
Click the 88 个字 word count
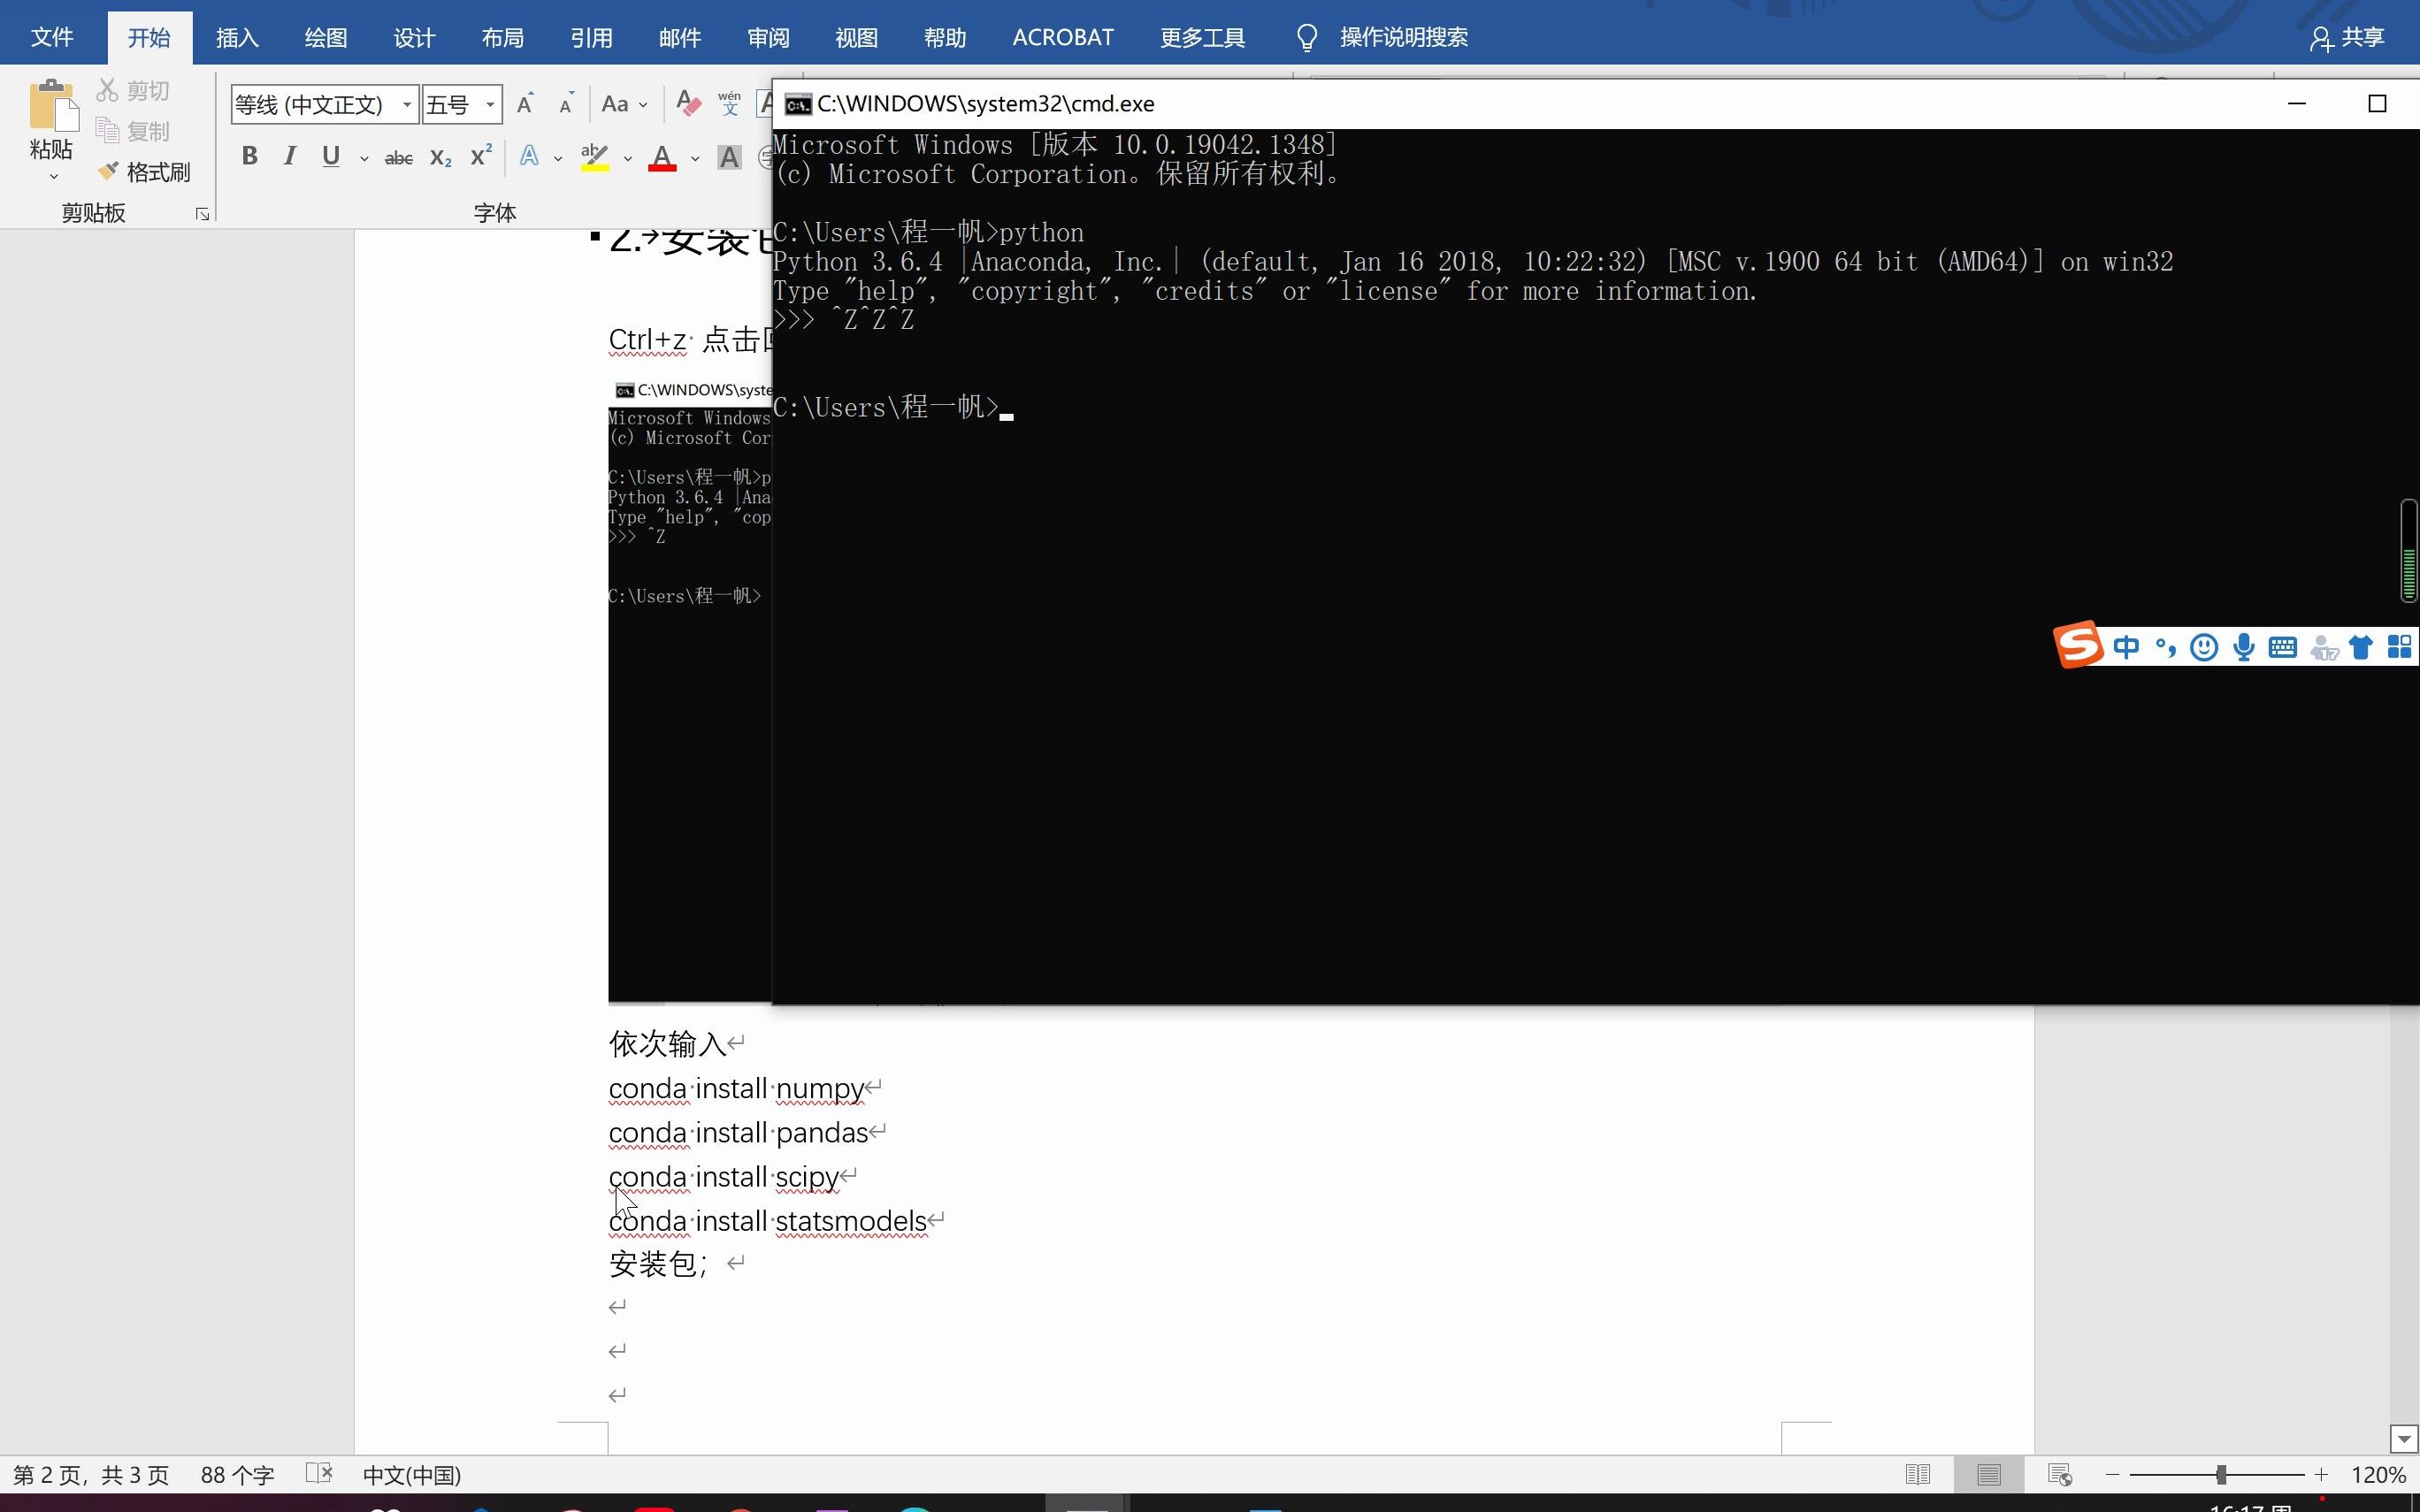click(237, 1475)
